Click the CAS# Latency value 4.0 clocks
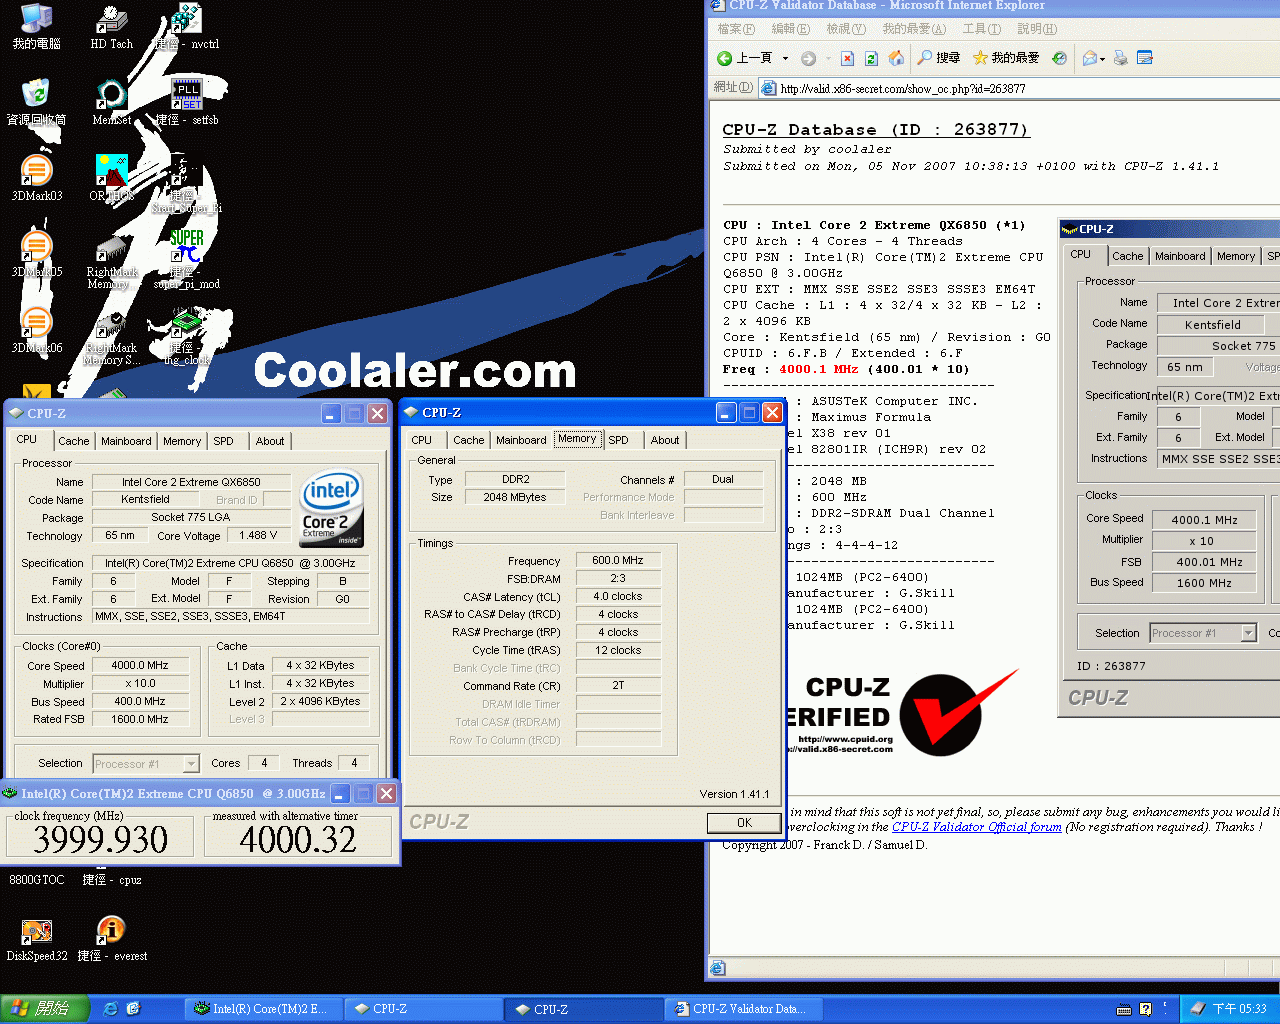 618,596
